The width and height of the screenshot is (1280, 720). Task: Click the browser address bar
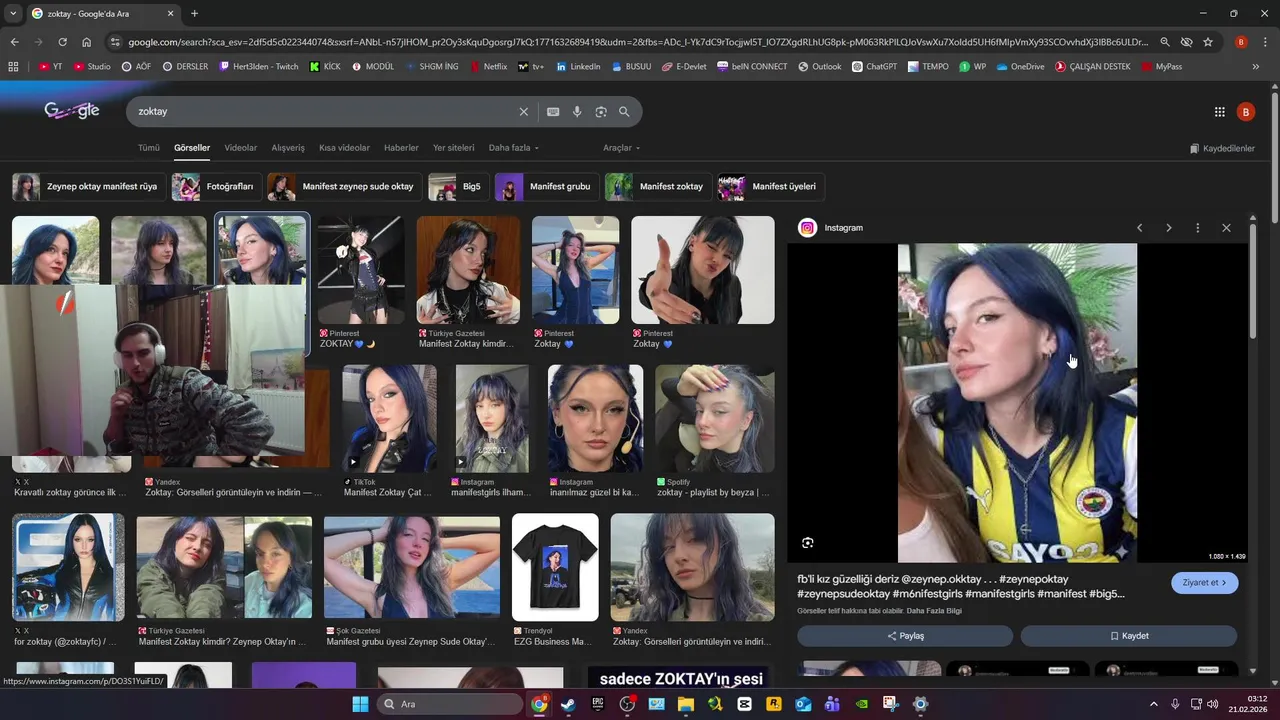pos(637,42)
